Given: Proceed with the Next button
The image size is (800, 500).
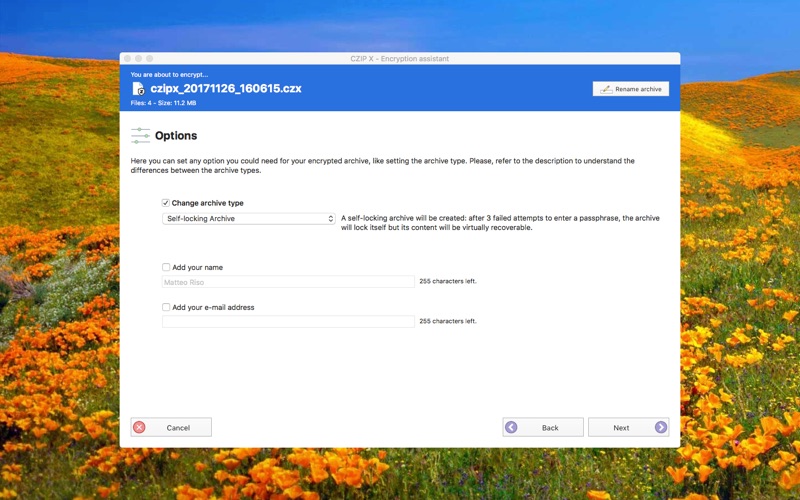Looking at the screenshot, I should [629, 428].
